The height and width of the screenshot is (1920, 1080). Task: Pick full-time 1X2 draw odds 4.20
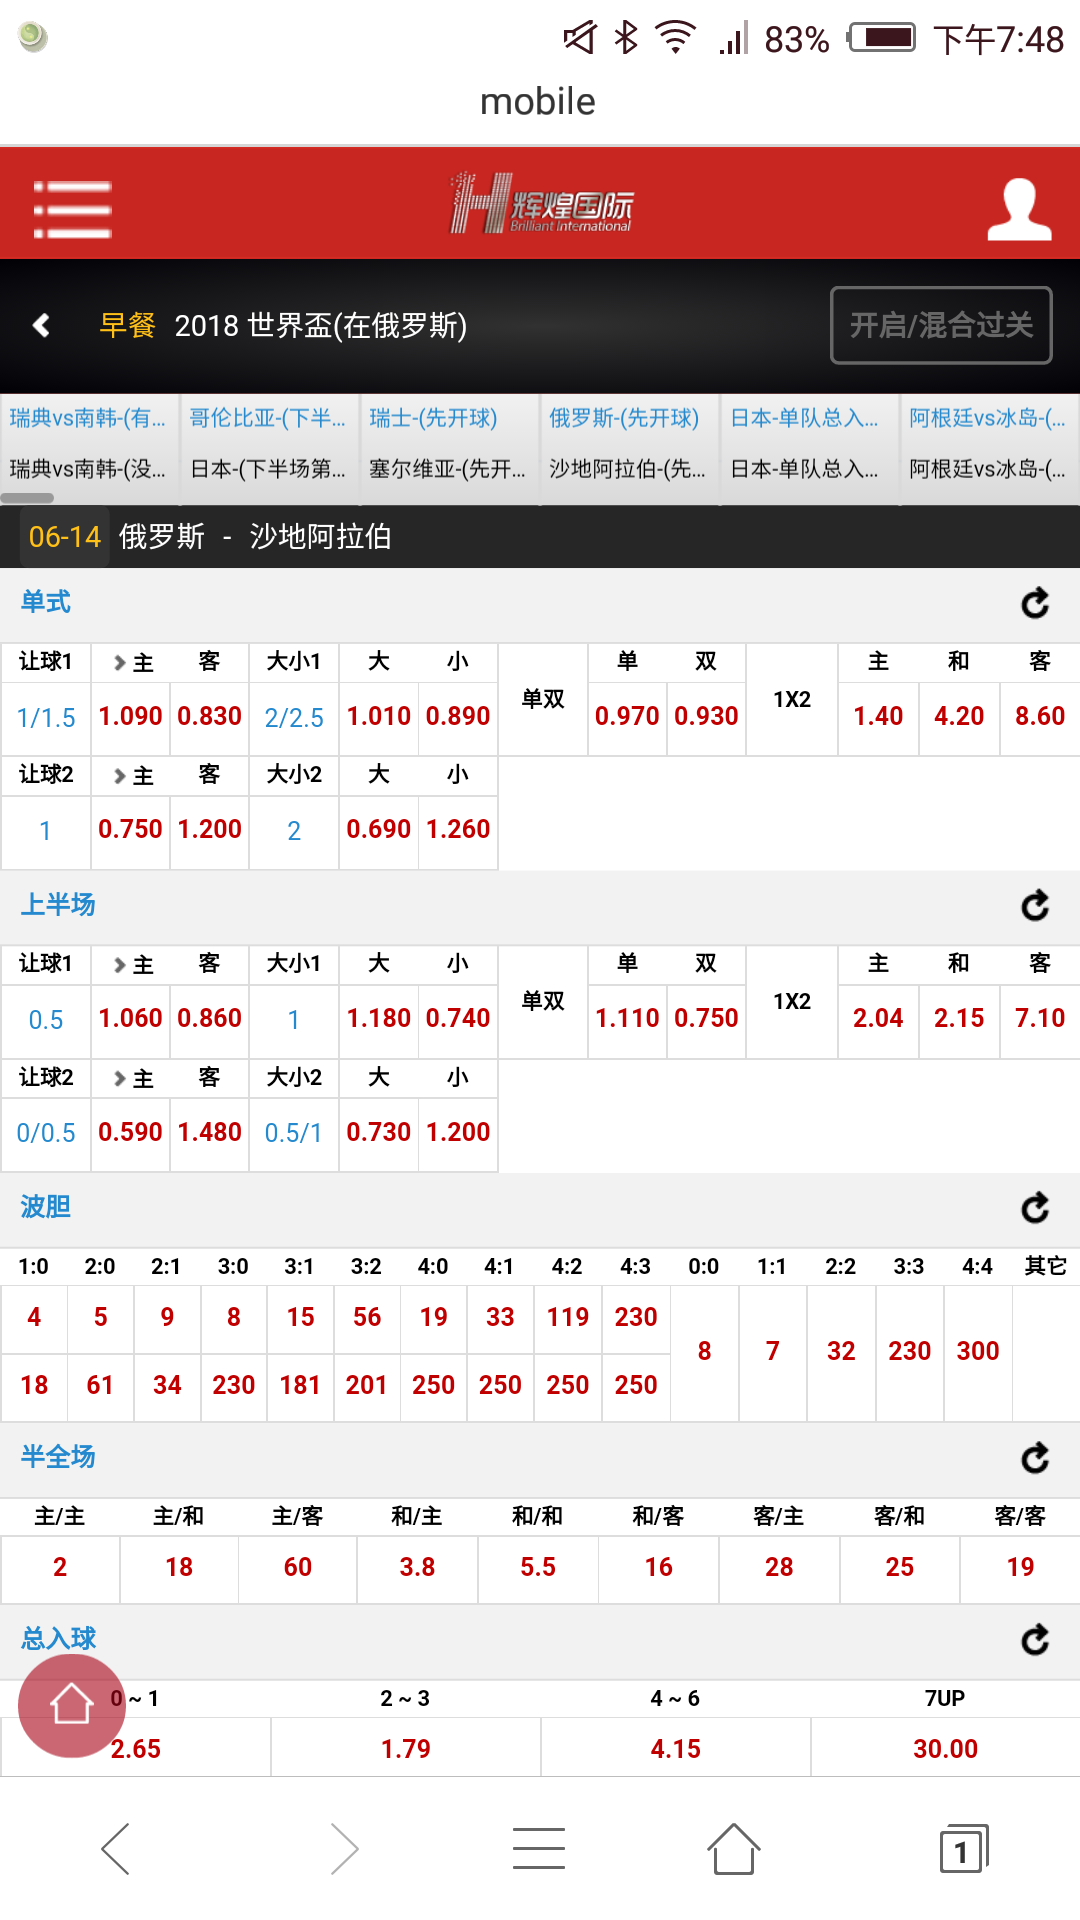tap(958, 716)
